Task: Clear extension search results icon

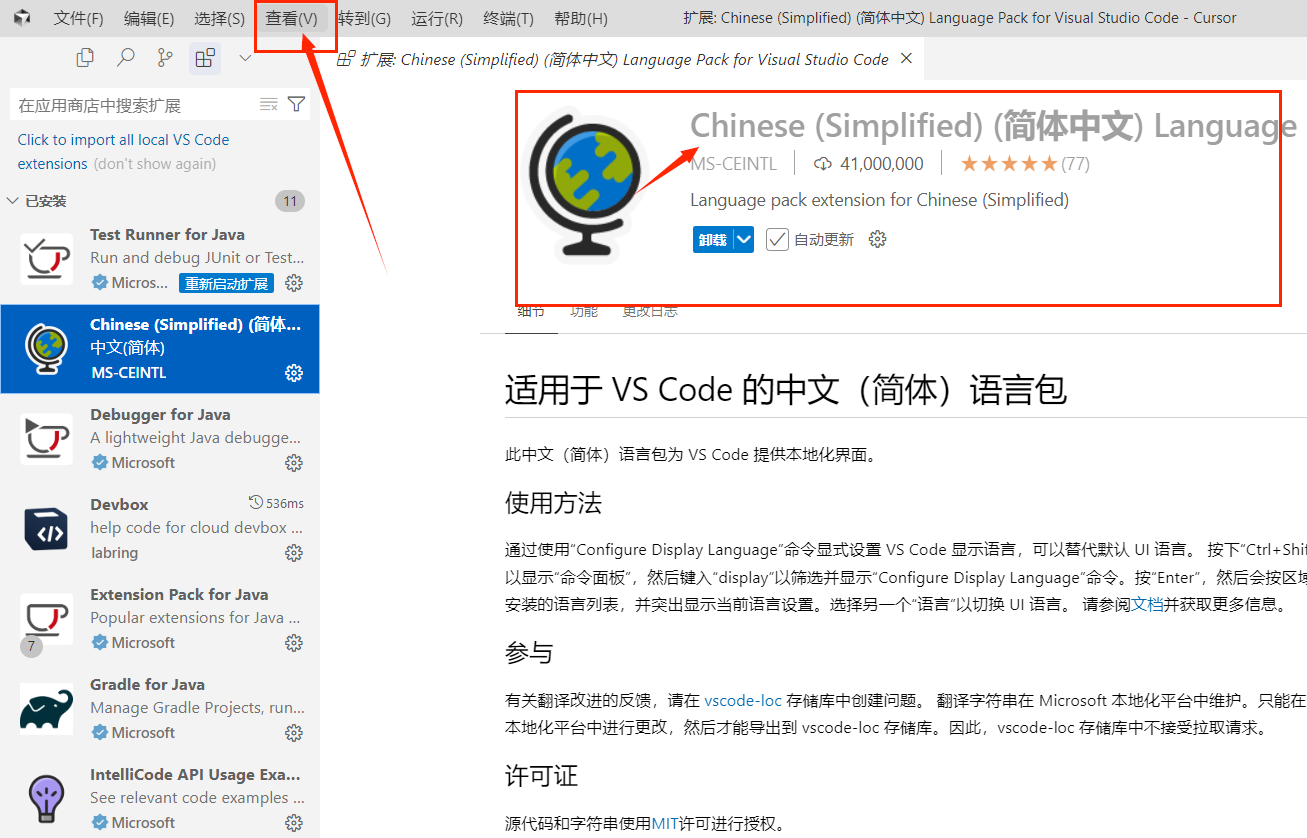Action: (x=268, y=104)
